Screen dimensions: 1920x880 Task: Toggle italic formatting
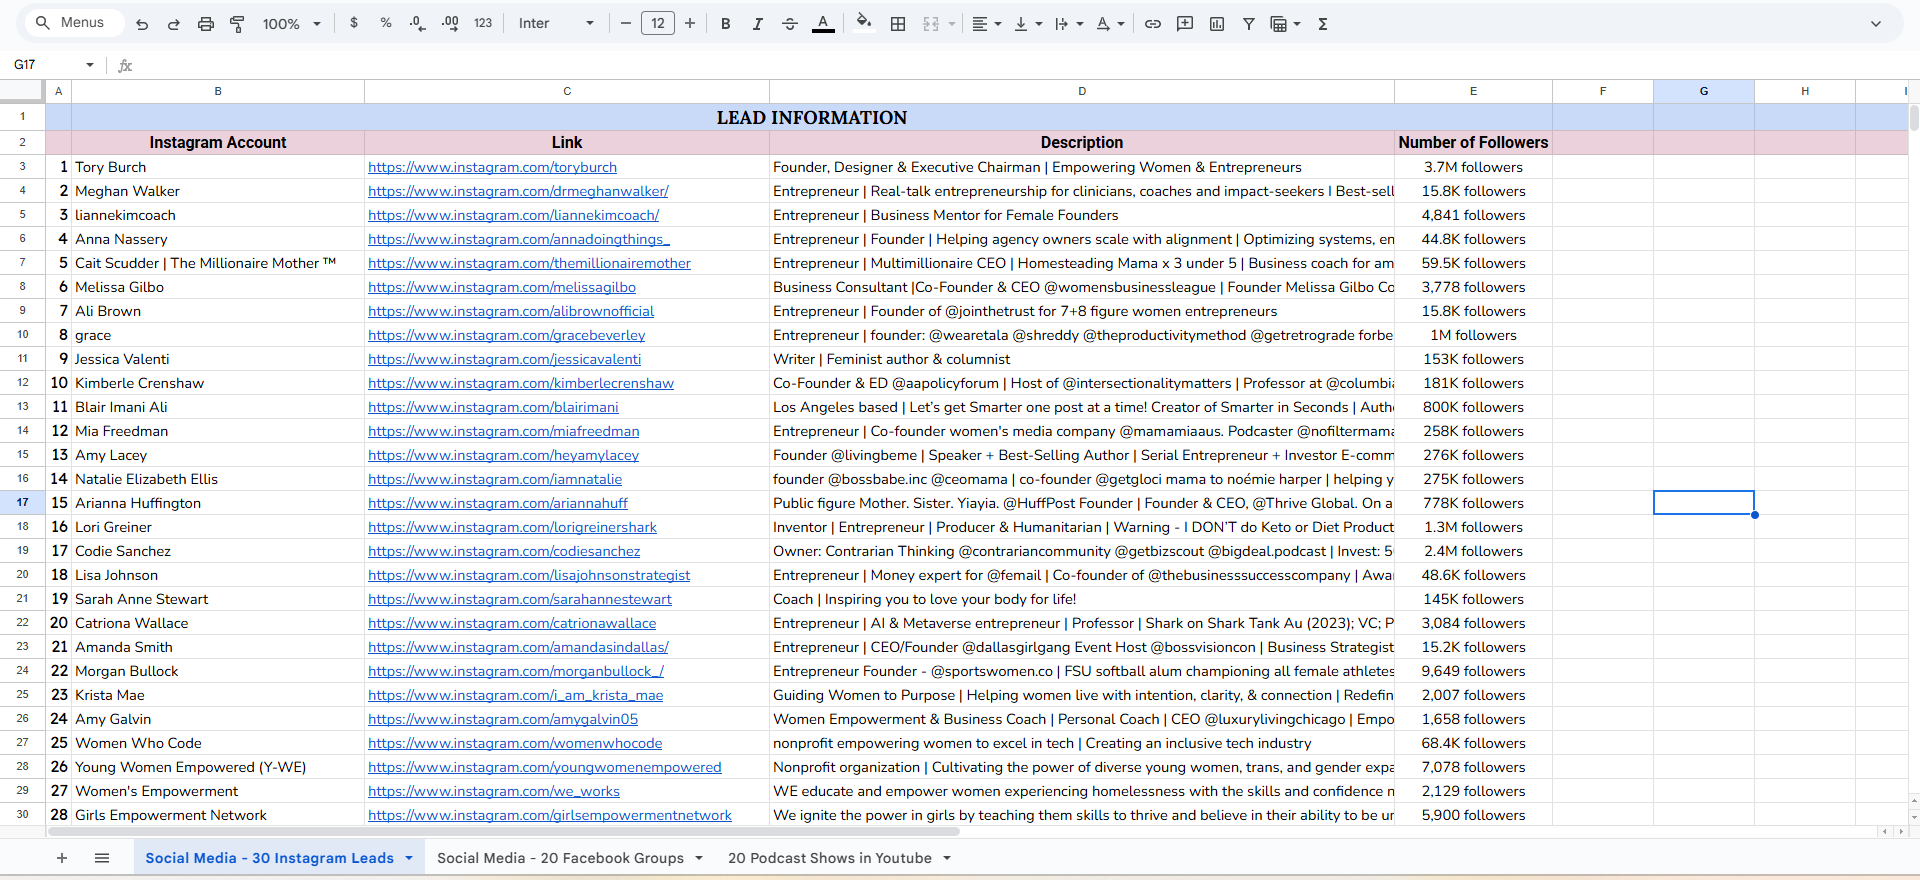[x=758, y=24]
